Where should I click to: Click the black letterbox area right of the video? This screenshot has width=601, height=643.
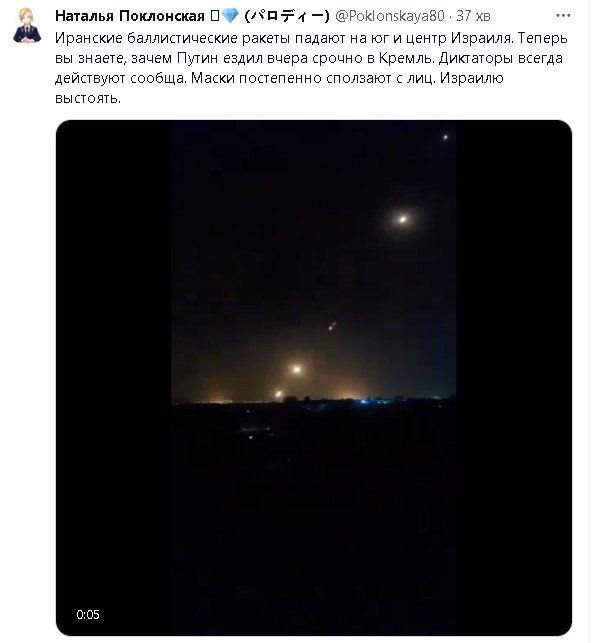pos(514,378)
